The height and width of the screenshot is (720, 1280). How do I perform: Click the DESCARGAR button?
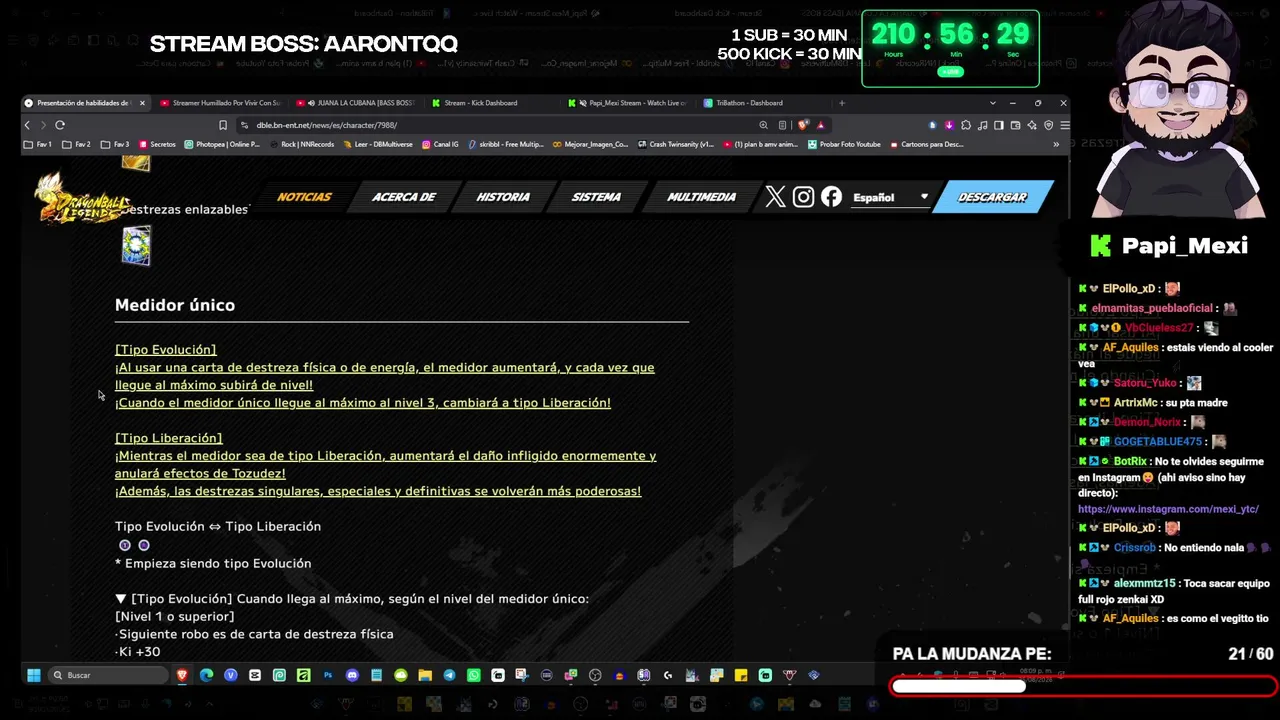(993, 197)
